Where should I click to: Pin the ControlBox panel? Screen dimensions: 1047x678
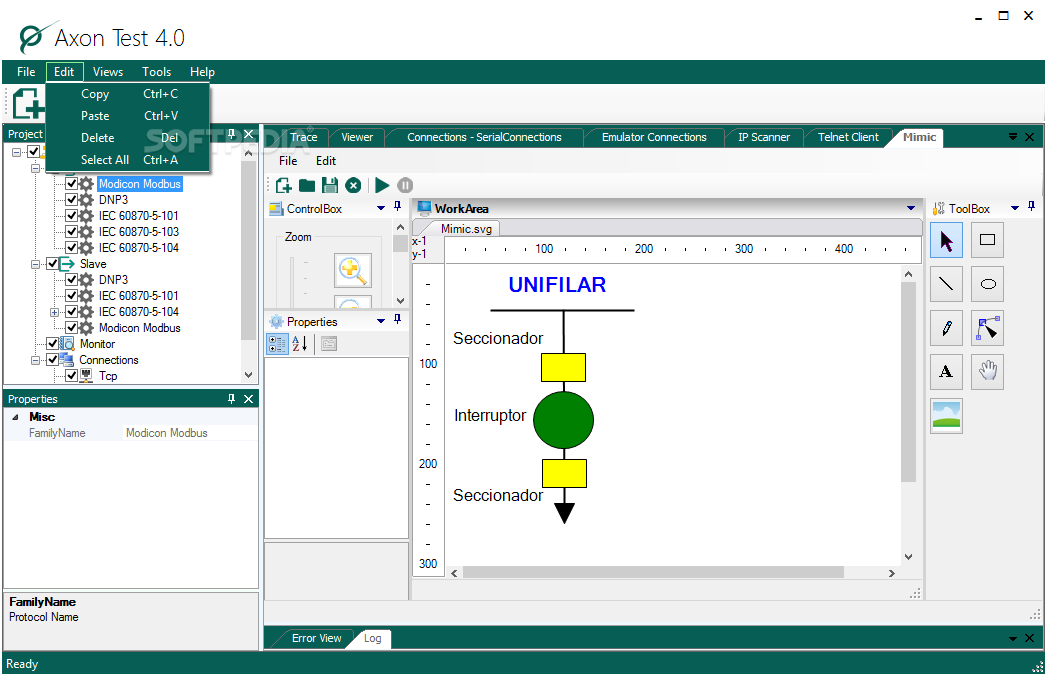[x=397, y=207]
